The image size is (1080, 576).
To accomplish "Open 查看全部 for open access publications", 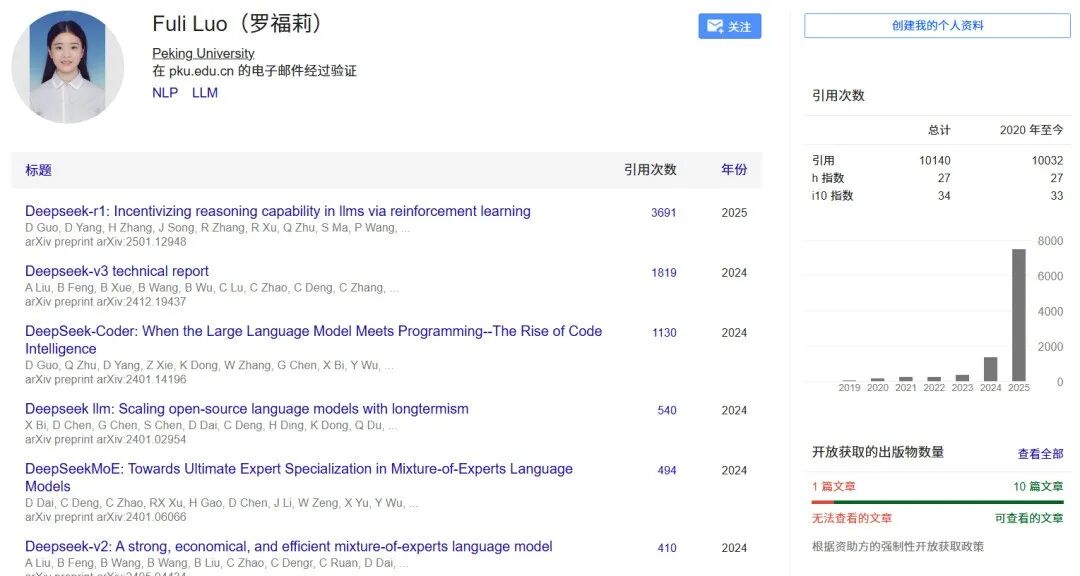I will 1040,454.
